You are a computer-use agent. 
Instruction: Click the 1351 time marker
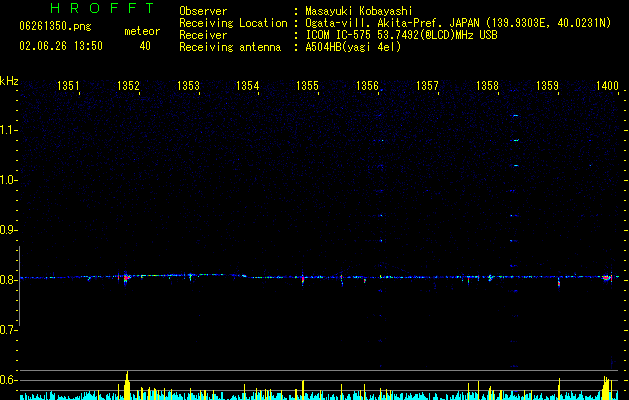[x=68, y=86]
